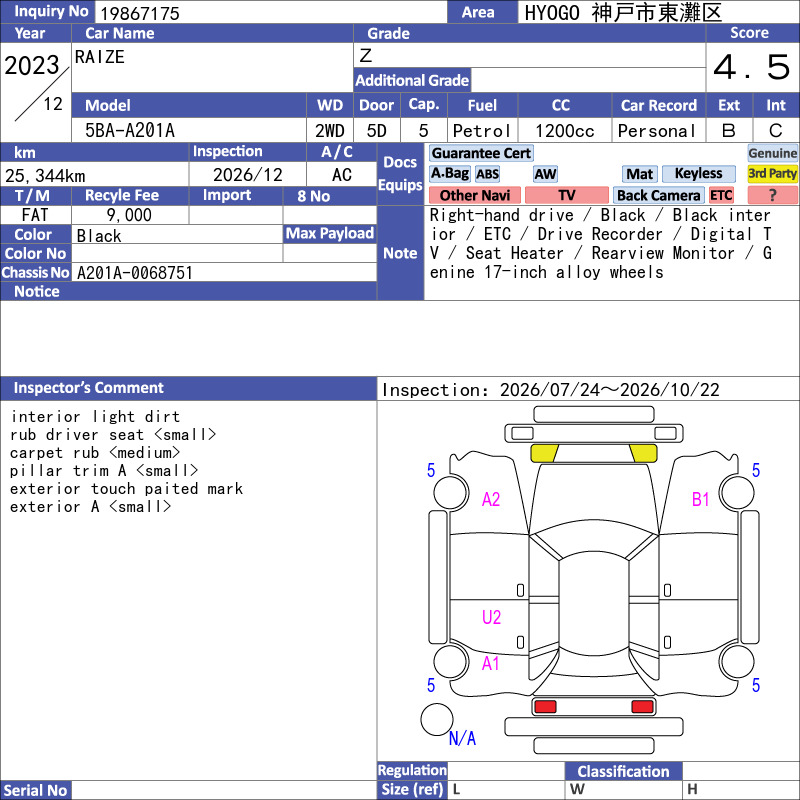Viewport: 800px width, 800px height.
Task: Click the chassis number A201A-0068751
Action: click(135, 273)
